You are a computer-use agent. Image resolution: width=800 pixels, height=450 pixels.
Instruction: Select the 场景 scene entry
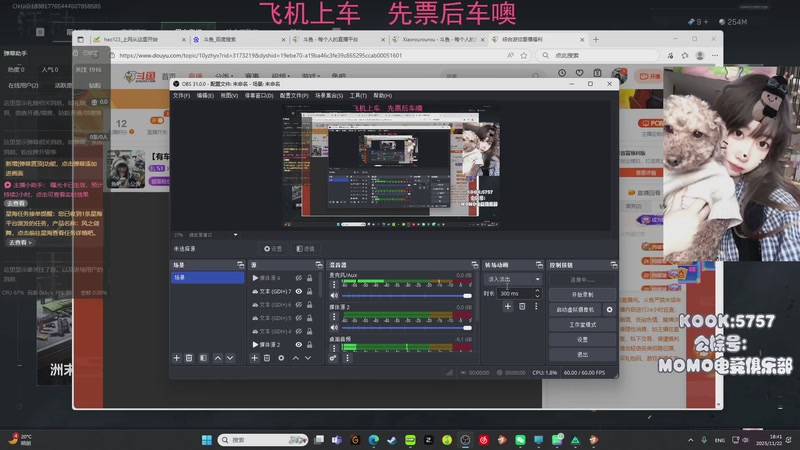[207, 277]
